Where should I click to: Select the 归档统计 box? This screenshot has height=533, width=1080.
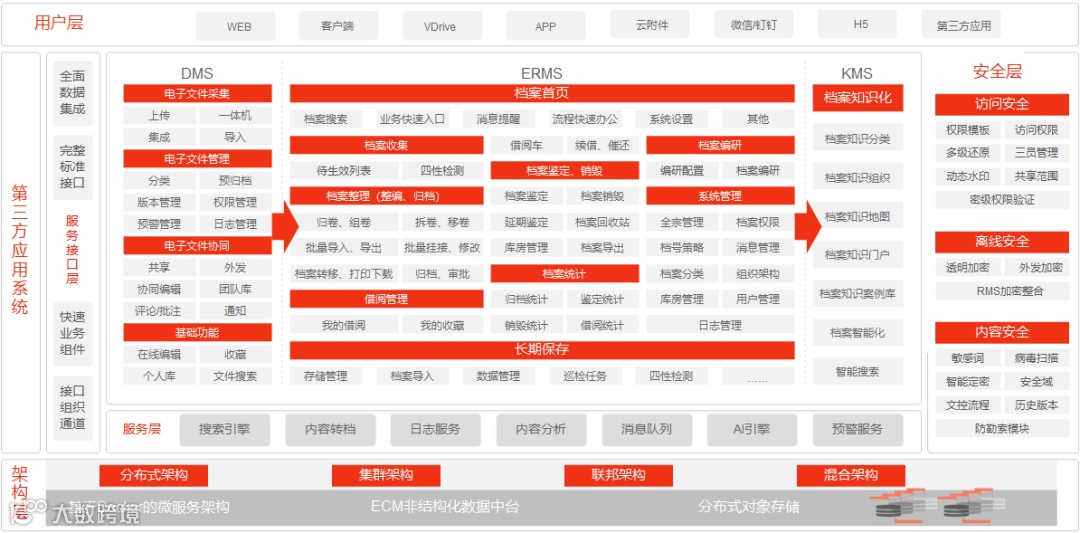pyautogui.click(x=527, y=300)
